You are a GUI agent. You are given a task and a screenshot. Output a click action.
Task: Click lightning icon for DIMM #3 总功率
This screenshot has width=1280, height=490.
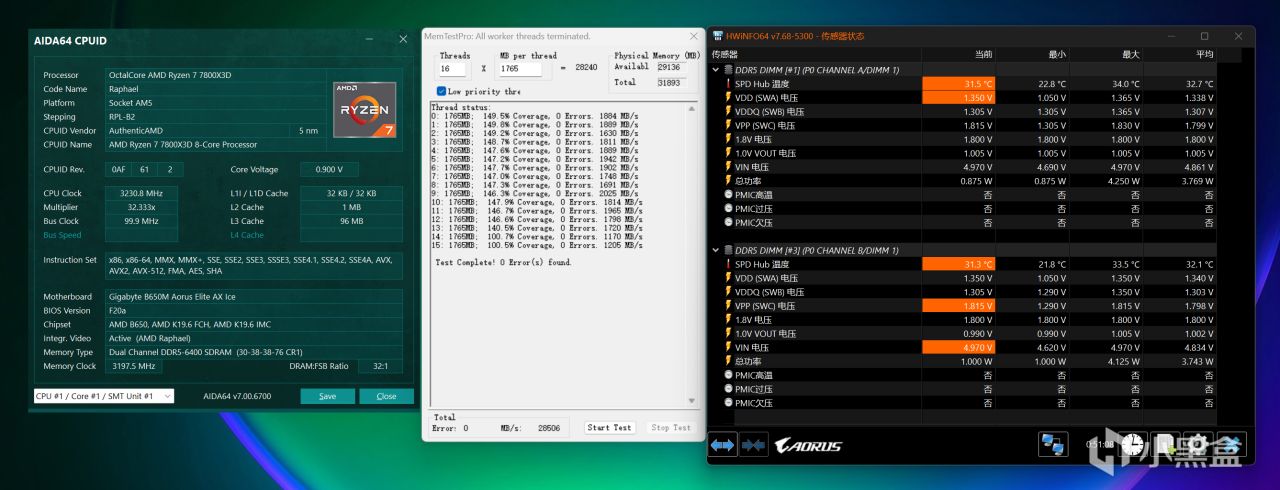point(727,361)
